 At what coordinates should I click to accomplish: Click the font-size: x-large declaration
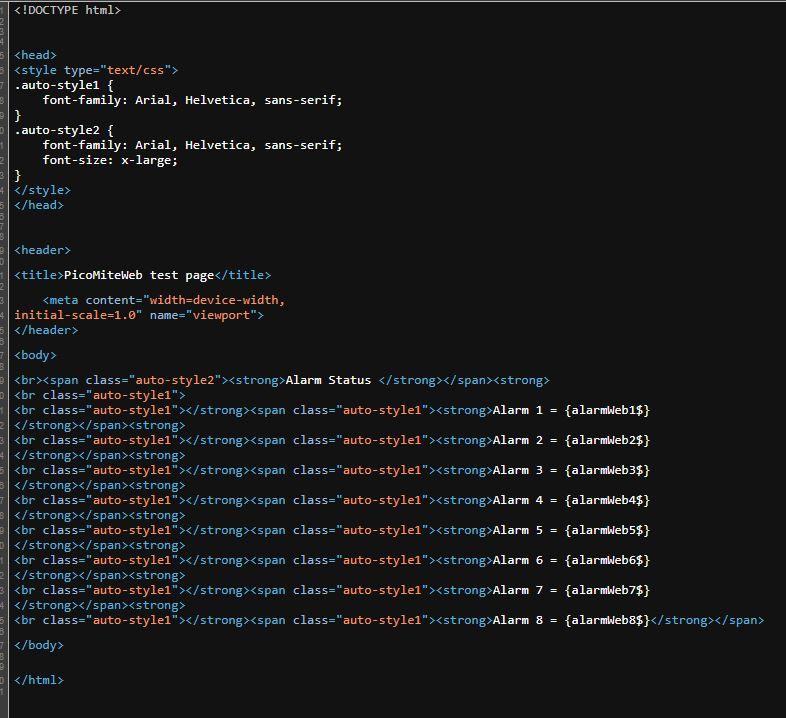[x=110, y=160]
